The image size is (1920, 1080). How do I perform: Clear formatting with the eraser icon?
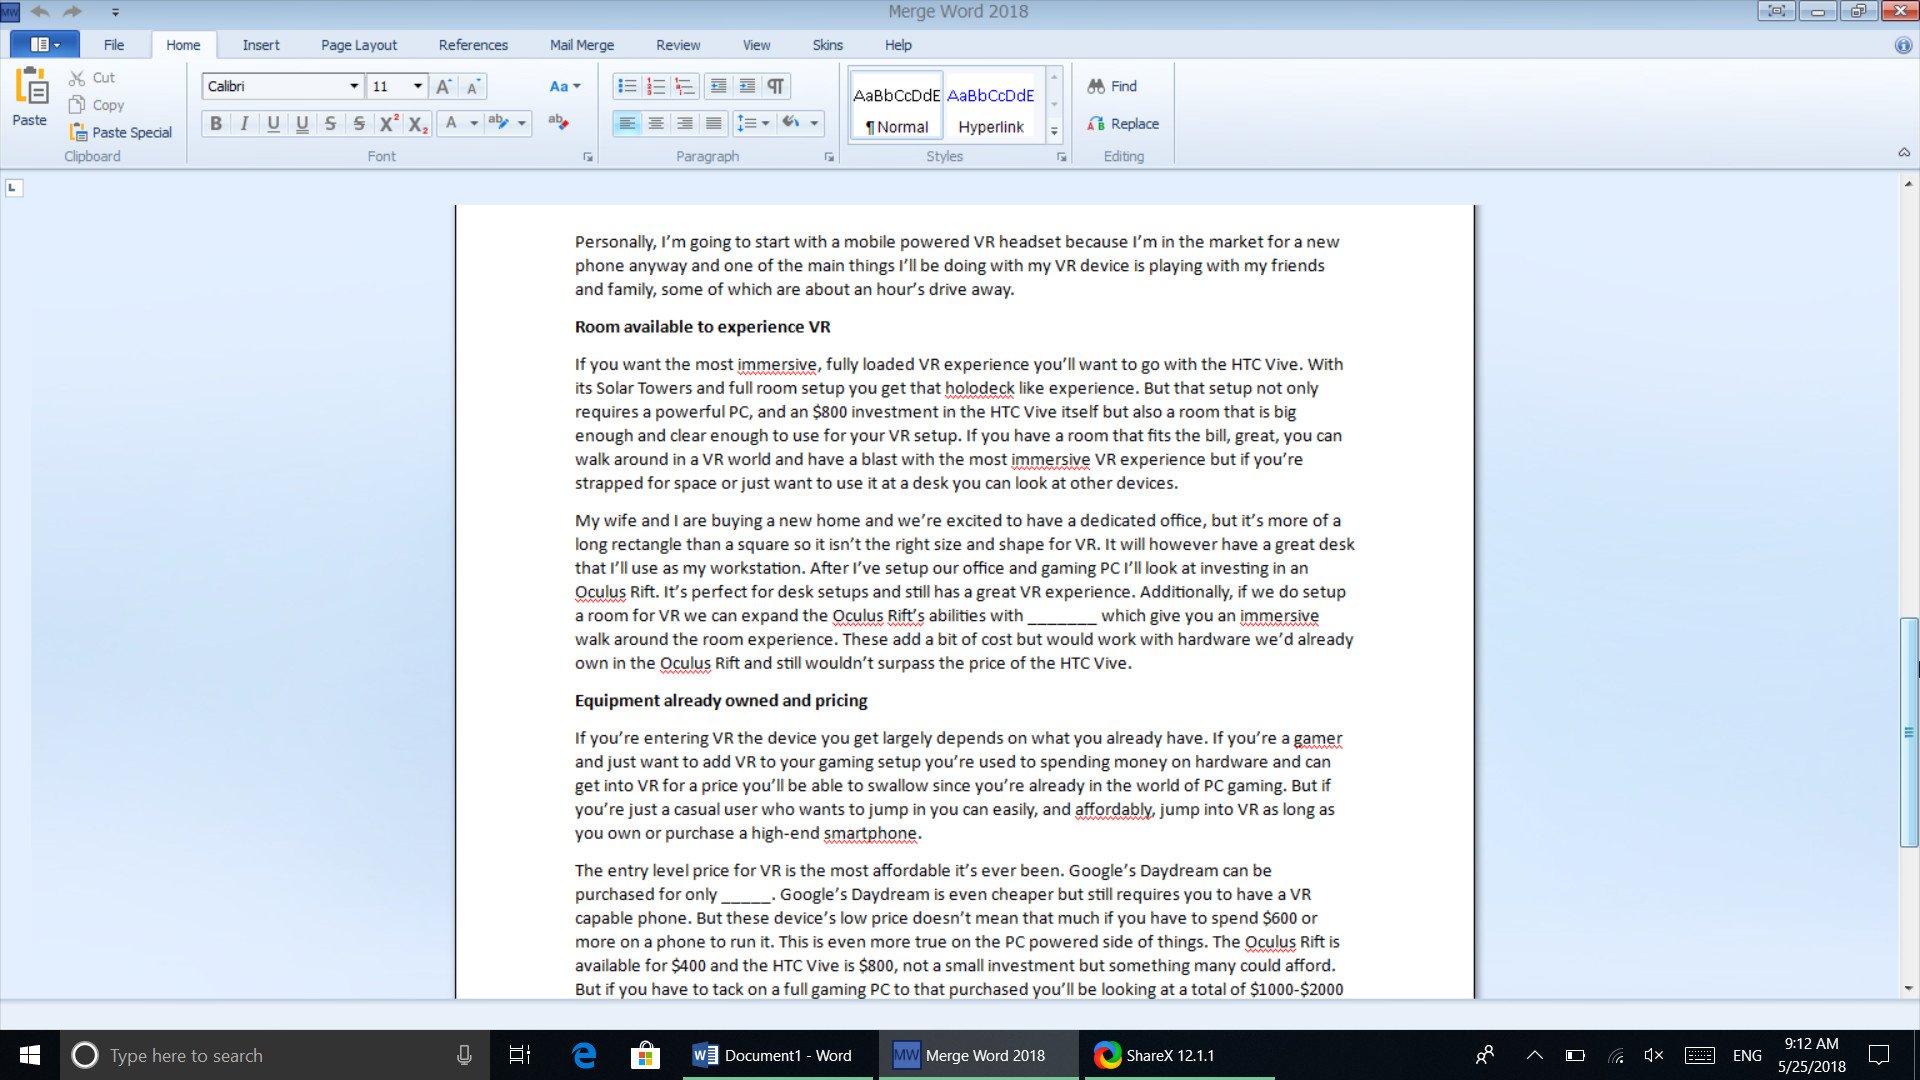pyautogui.click(x=558, y=122)
